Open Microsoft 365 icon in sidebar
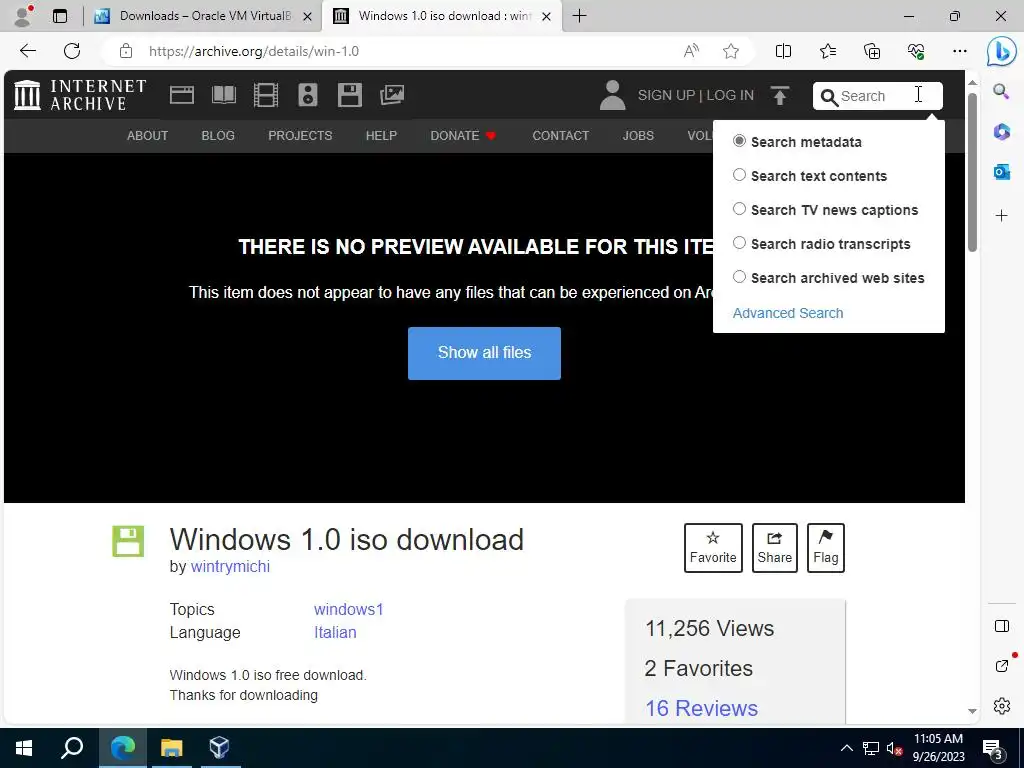 (1001, 131)
